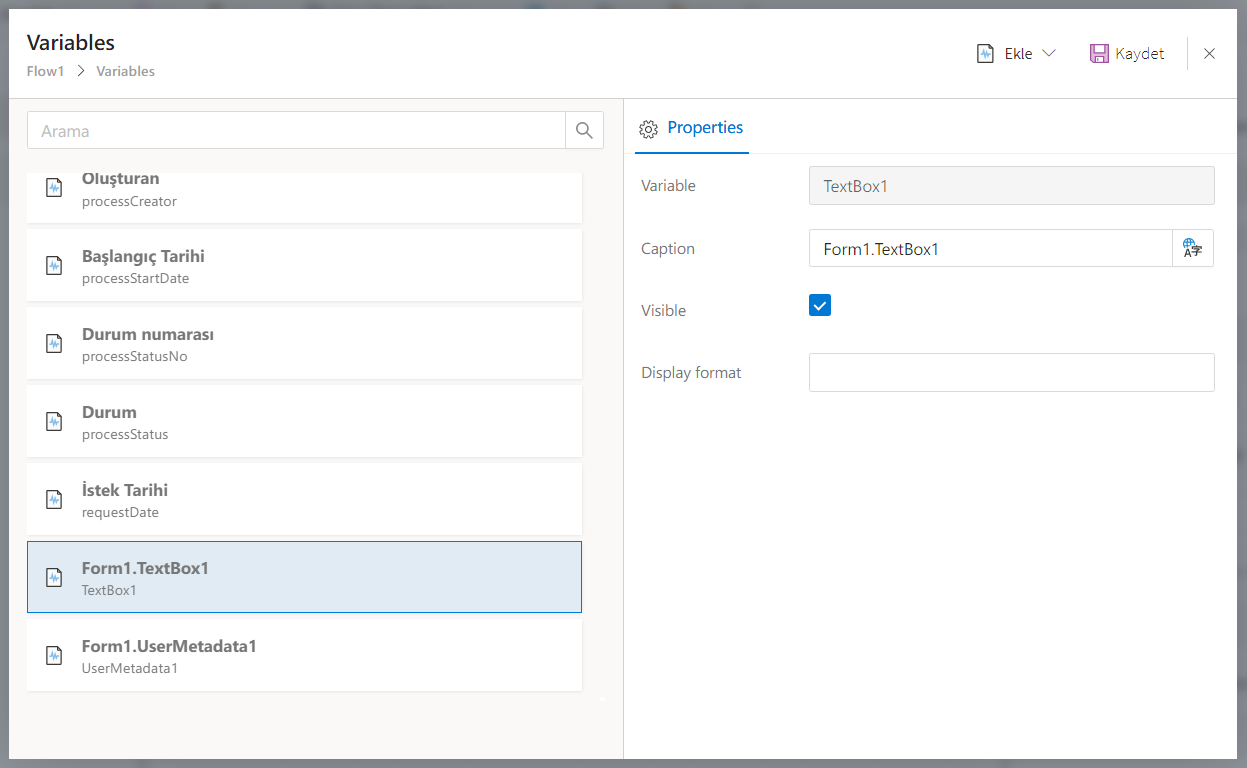Click the variable icon of Başlangıç Tarihi
1247x768 pixels.
[x=54, y=266]
